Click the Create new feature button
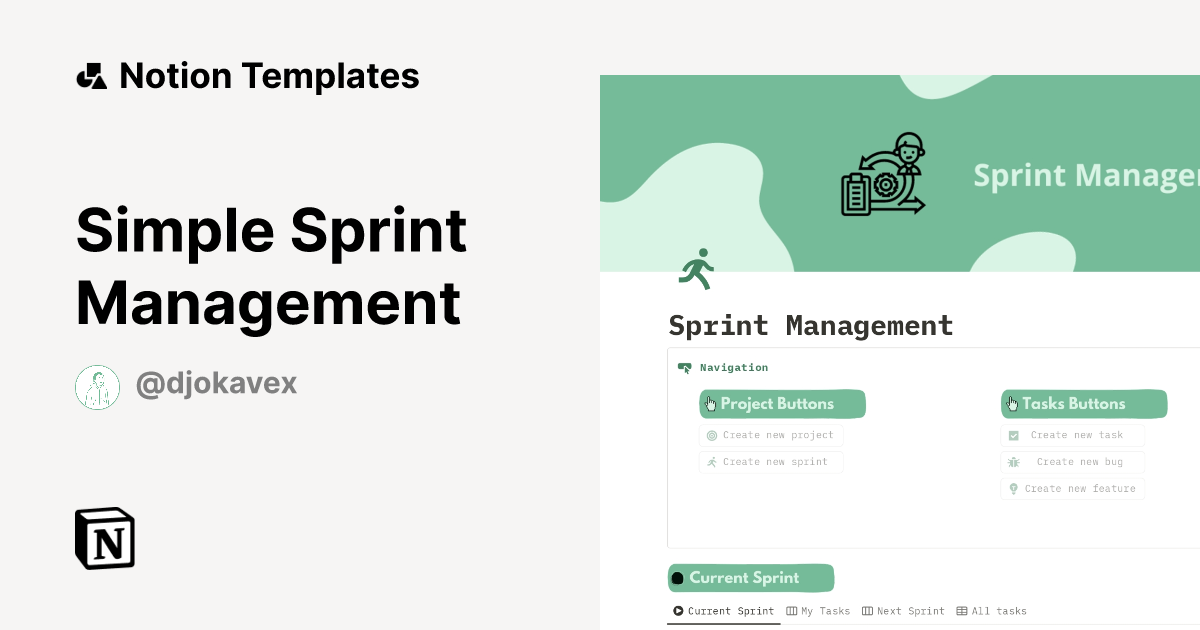This screenshot has height=630, width=1200. (x=1072, y=488)
